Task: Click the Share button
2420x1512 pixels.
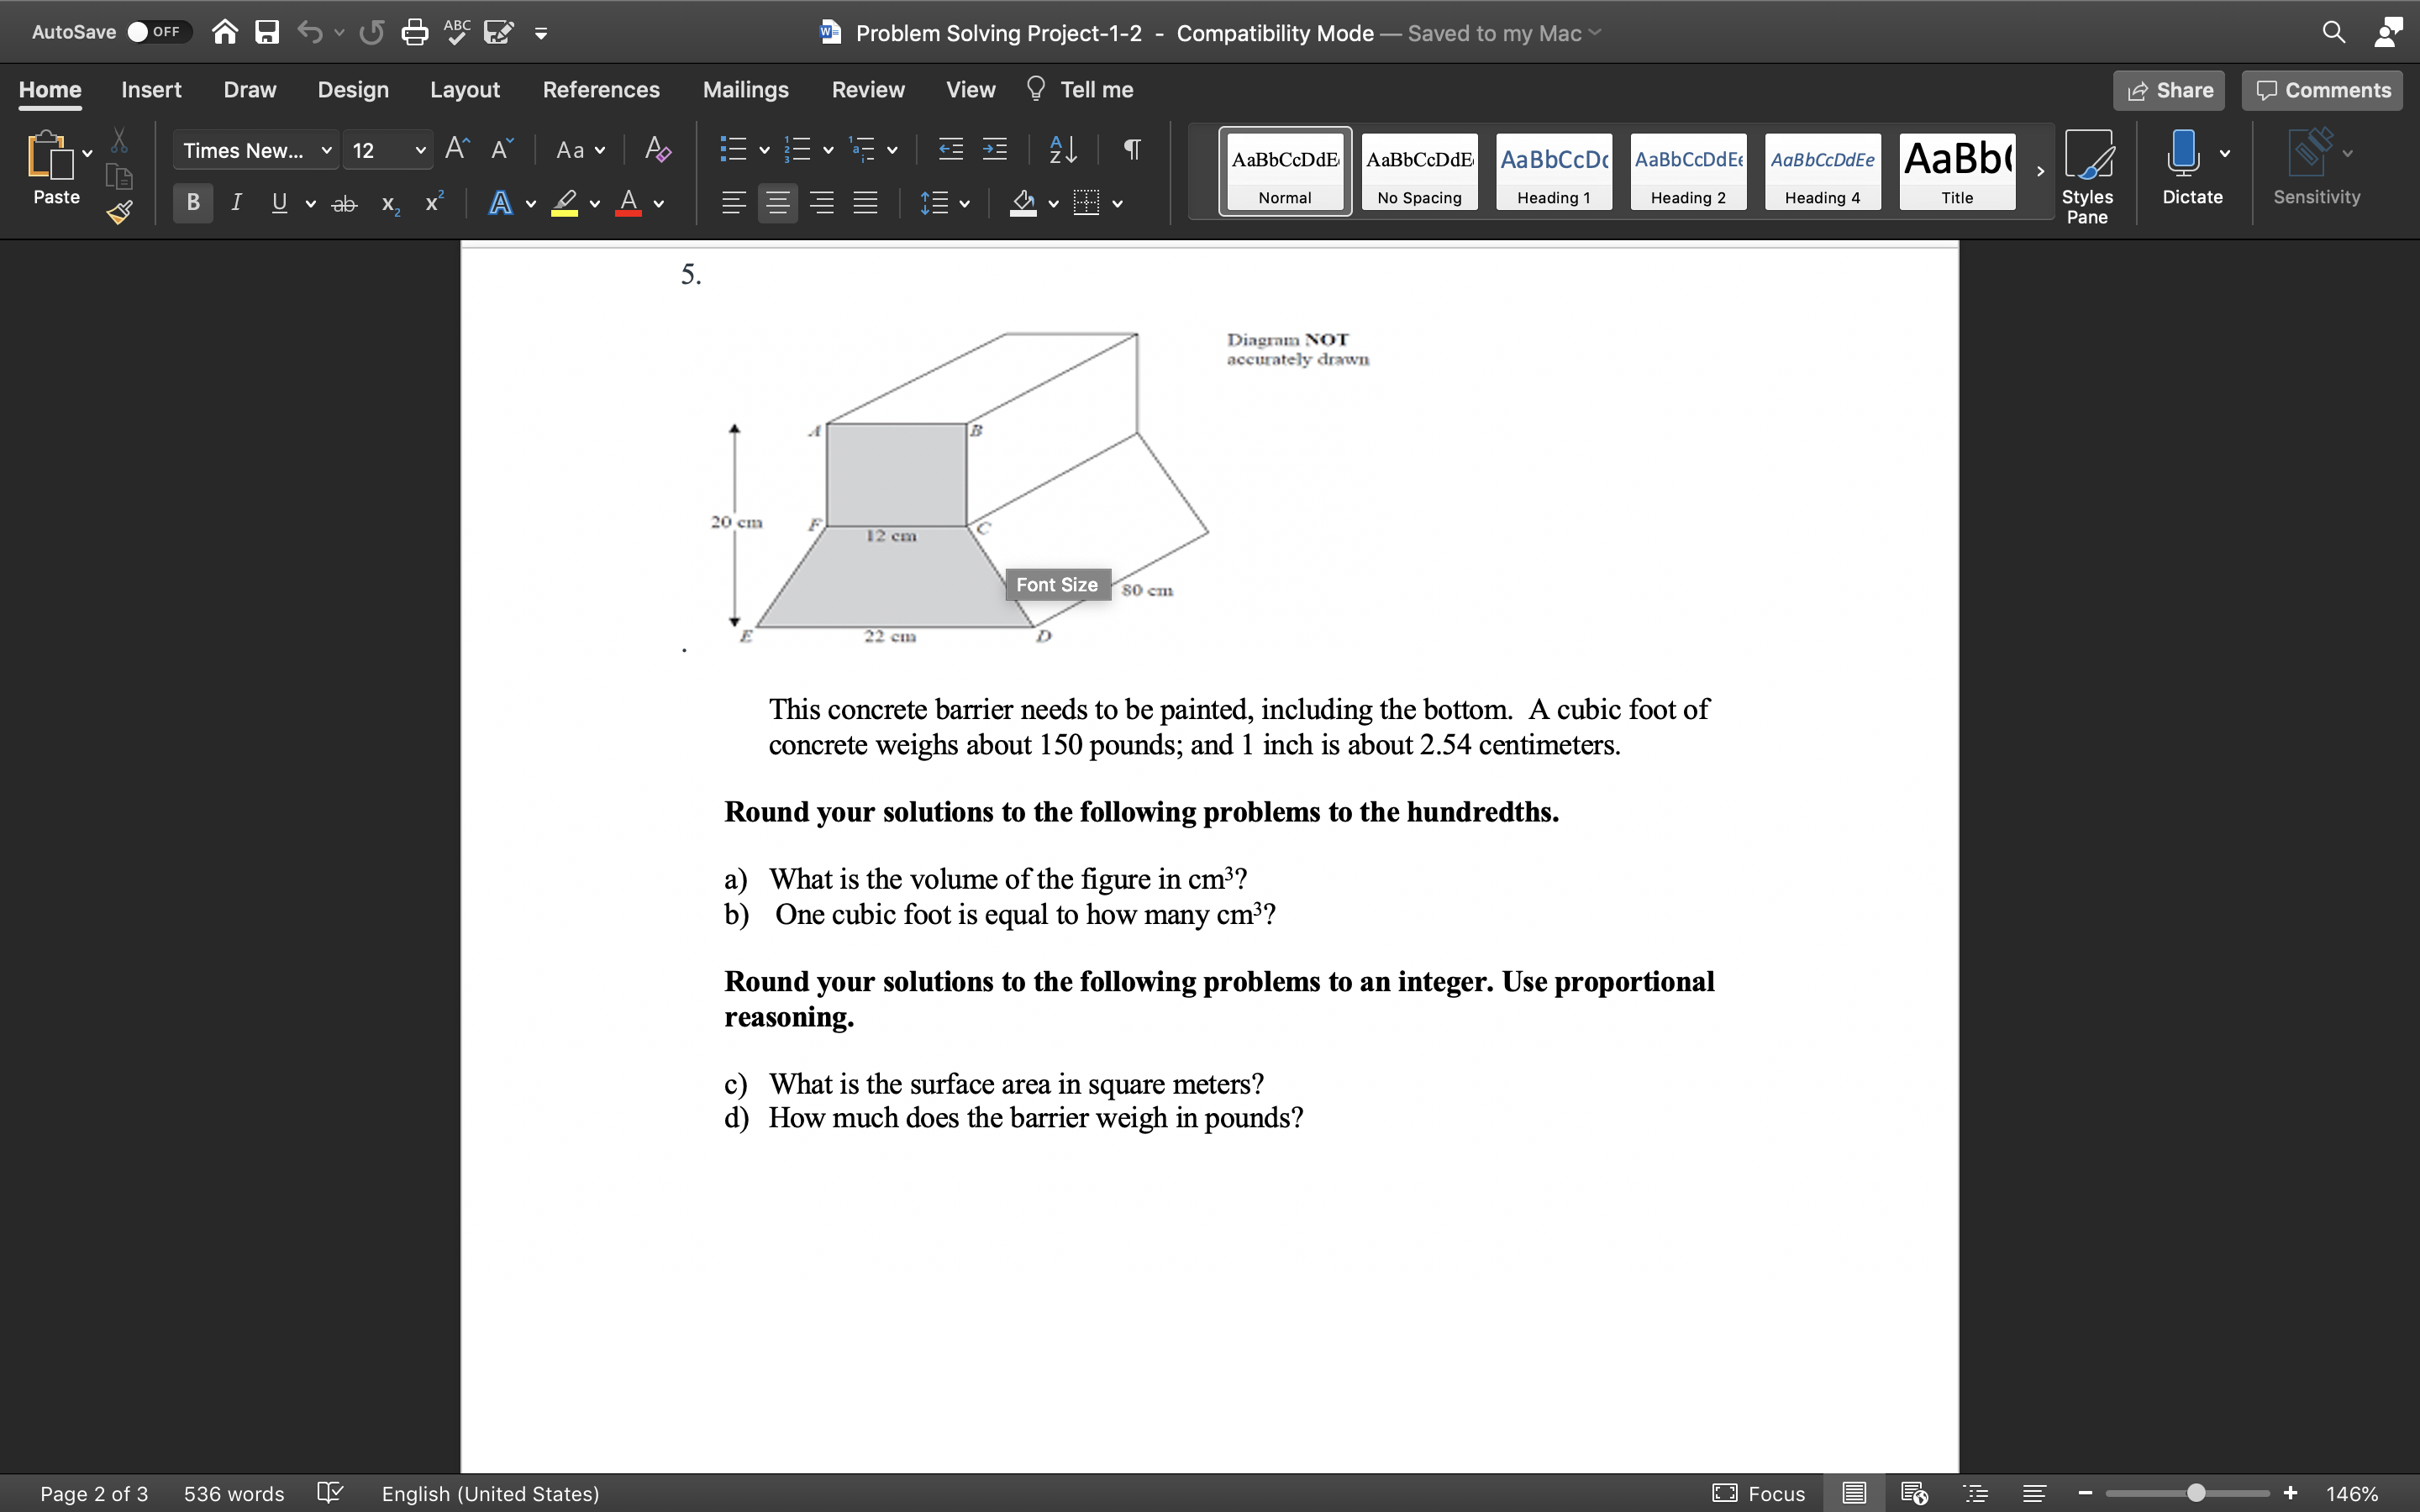Action: pyautogui.click(x=2169, y=90)
